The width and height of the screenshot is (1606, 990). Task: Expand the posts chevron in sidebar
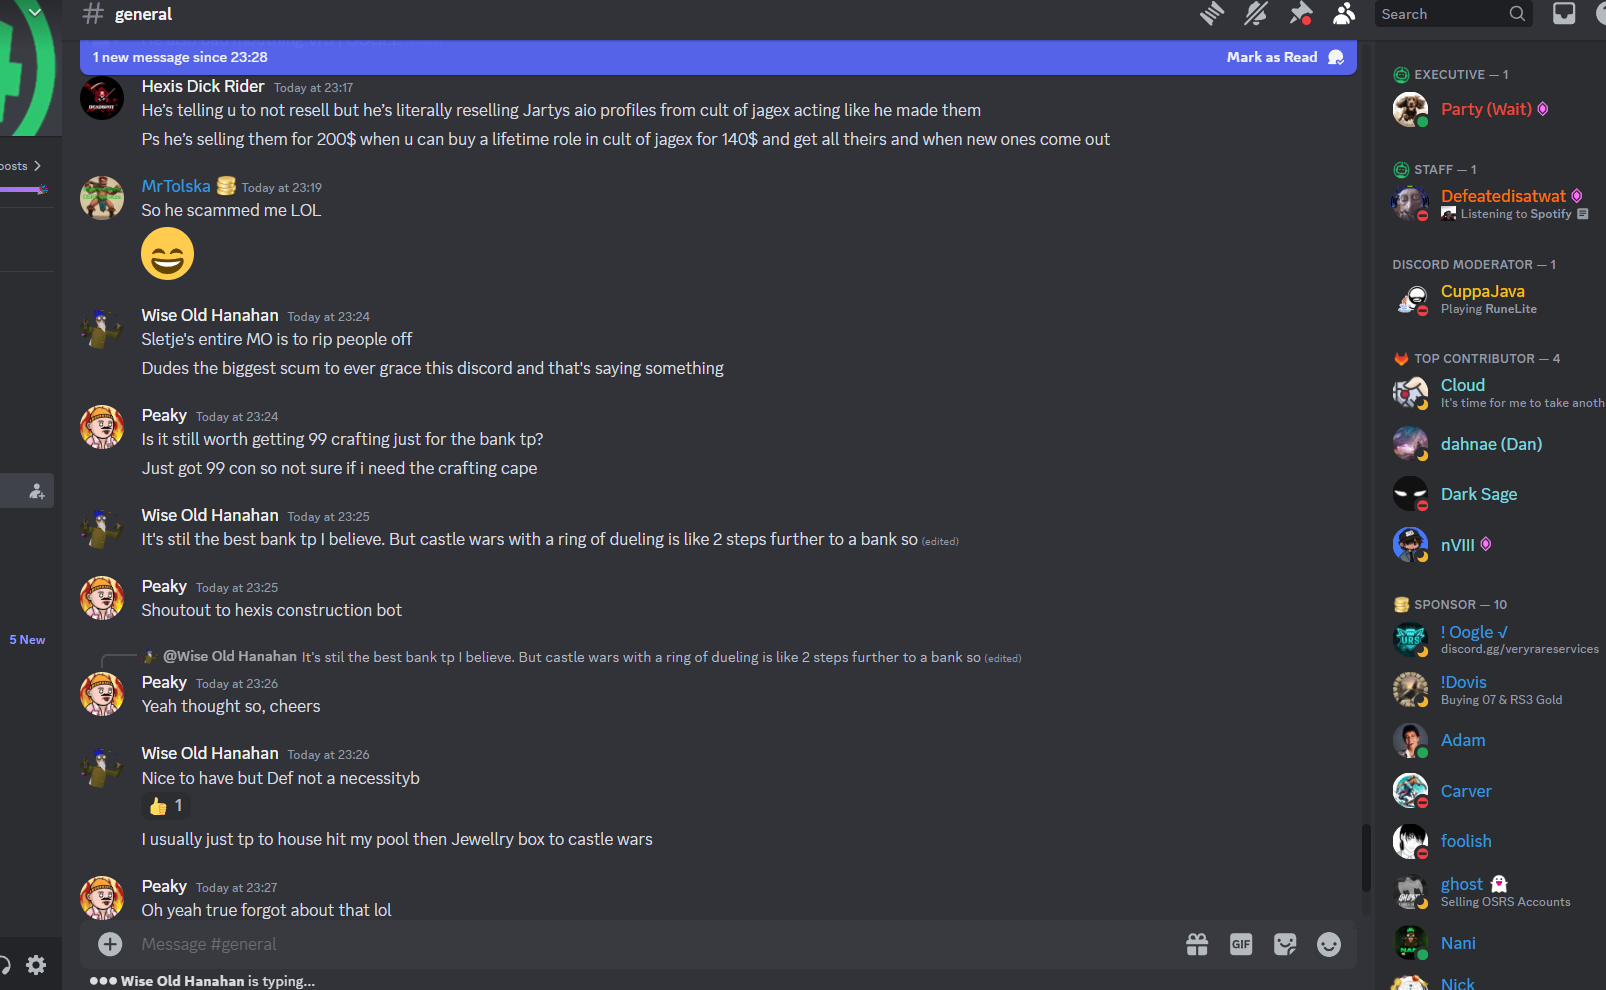point(37,166)
